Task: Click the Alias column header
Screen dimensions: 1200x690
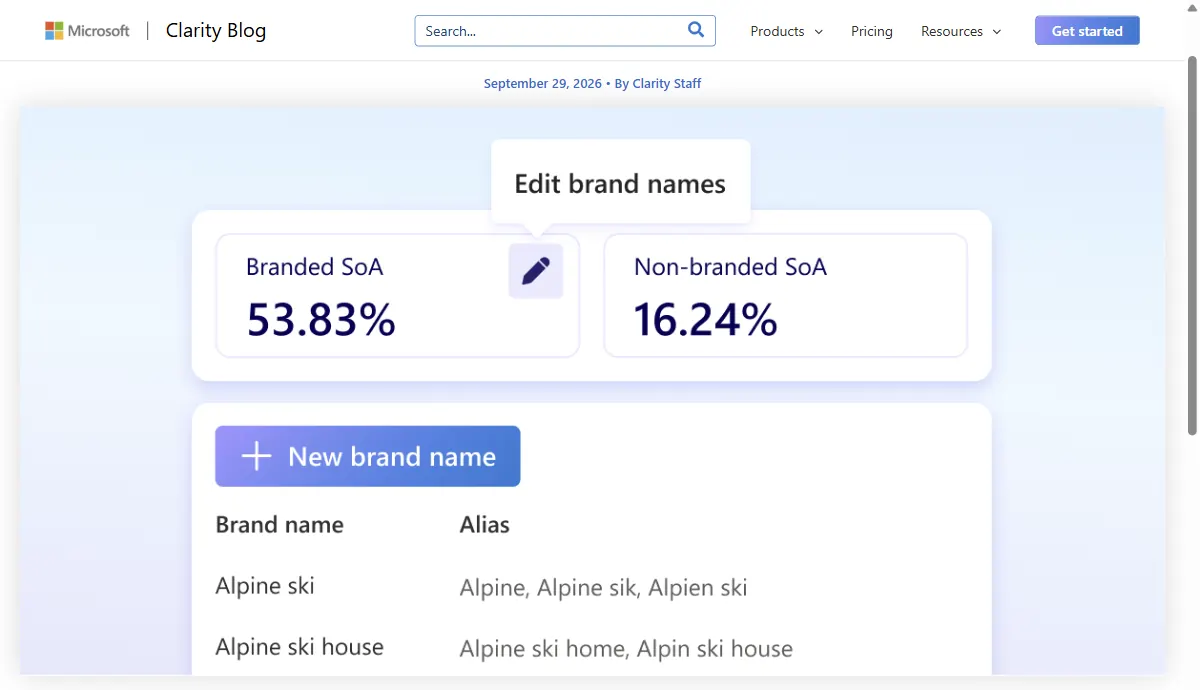Action: 484,525
